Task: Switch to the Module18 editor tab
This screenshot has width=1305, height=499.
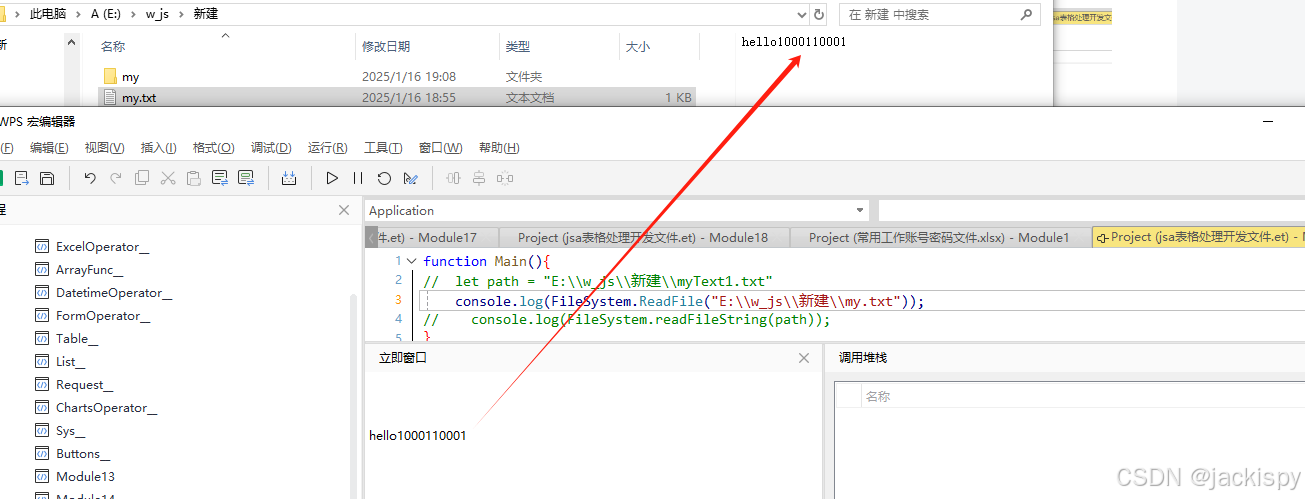Action: tap(642, 237)
